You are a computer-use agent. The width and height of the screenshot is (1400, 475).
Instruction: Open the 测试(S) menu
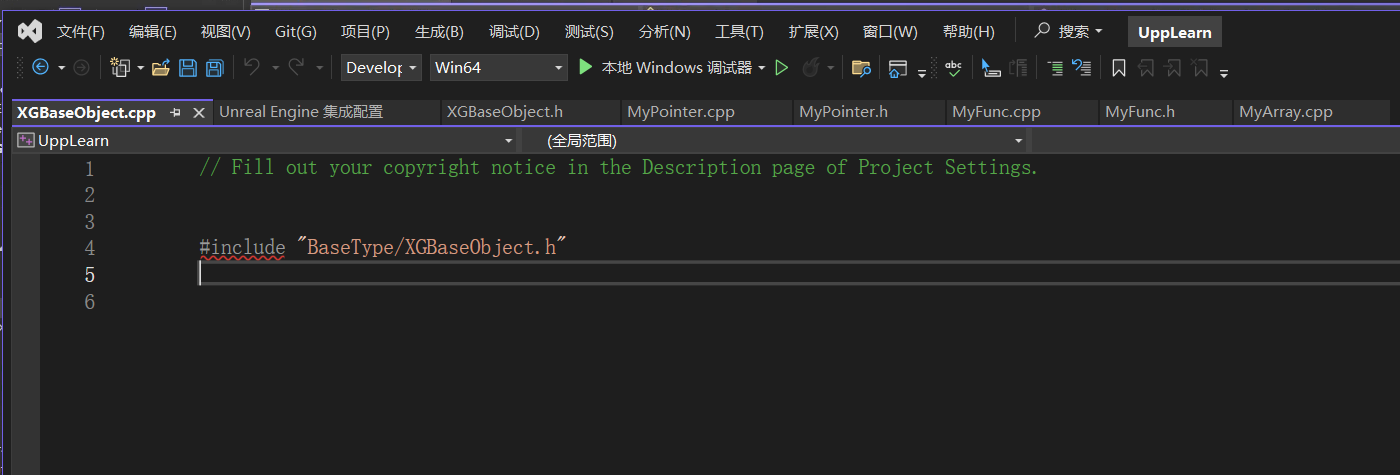589,32
